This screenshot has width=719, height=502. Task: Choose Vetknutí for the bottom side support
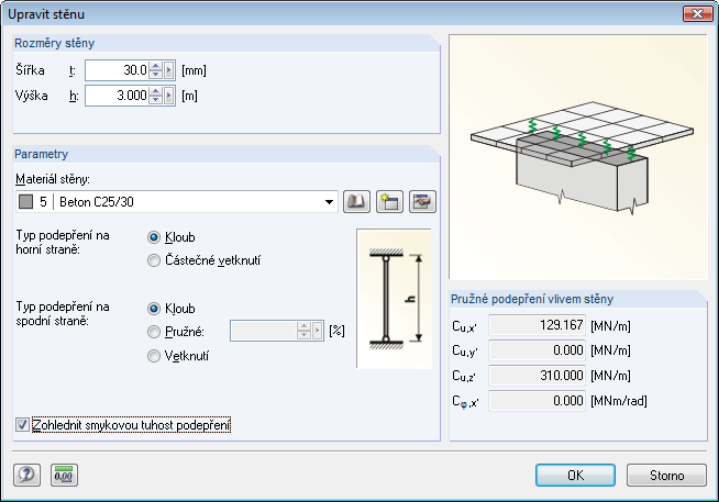point(154,355)
